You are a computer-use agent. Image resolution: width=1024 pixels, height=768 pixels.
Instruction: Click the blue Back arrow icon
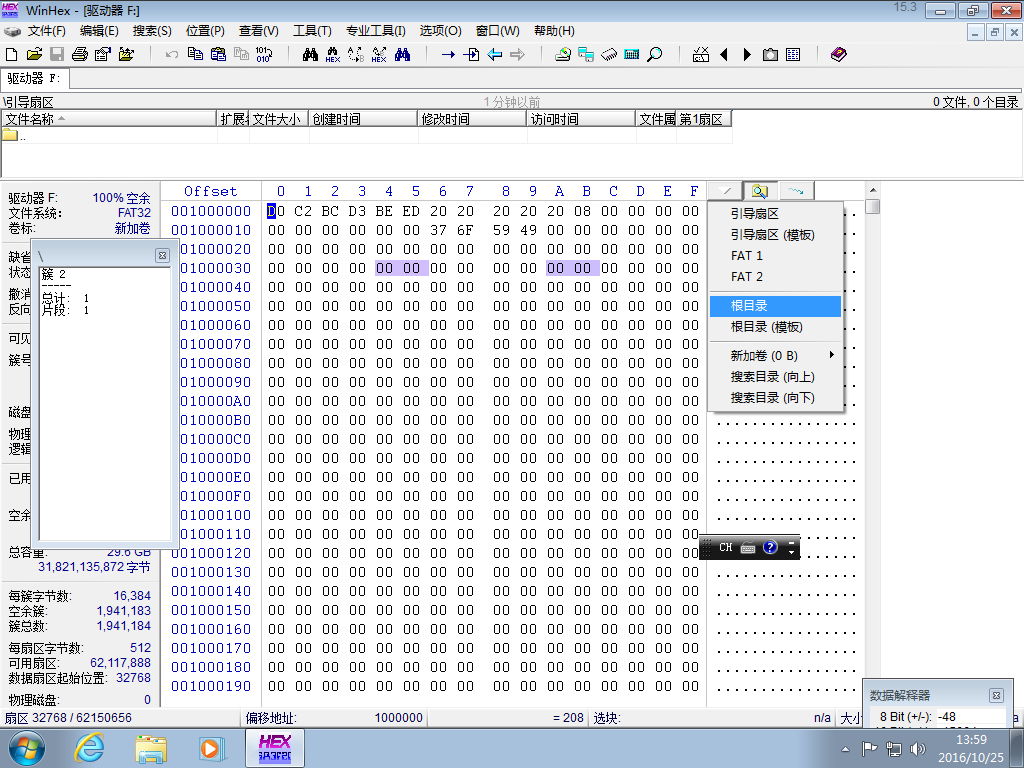point(494,55)
